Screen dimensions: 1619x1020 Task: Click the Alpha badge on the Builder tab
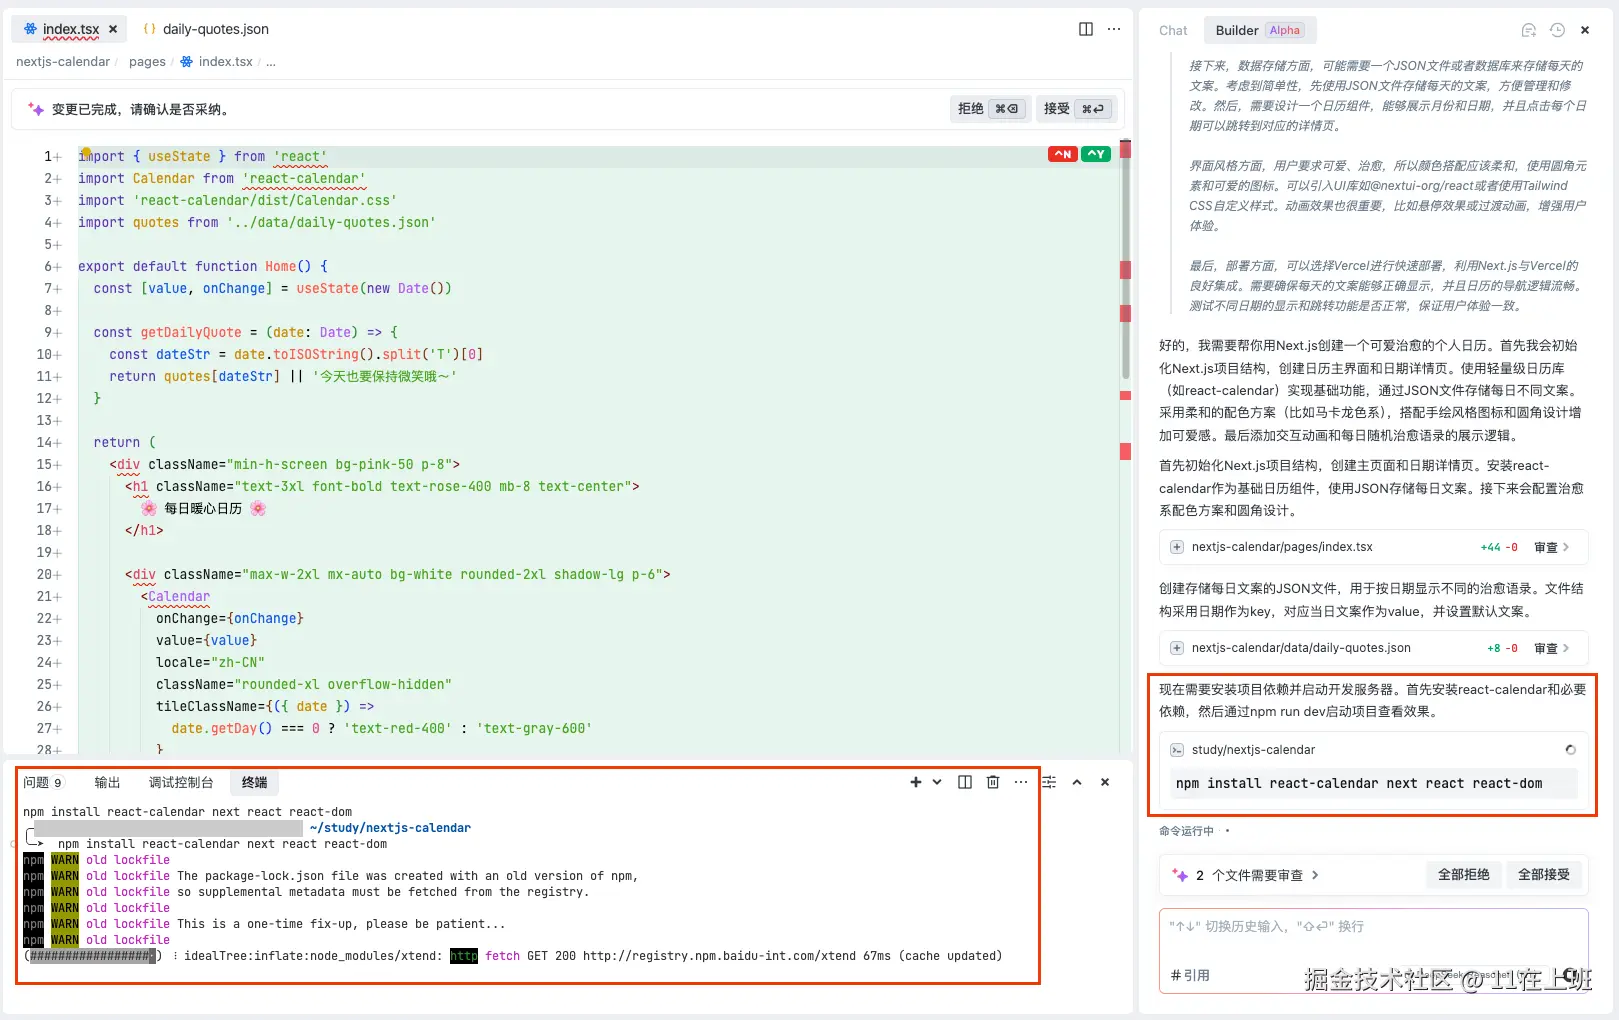[x=1285, y=30]
